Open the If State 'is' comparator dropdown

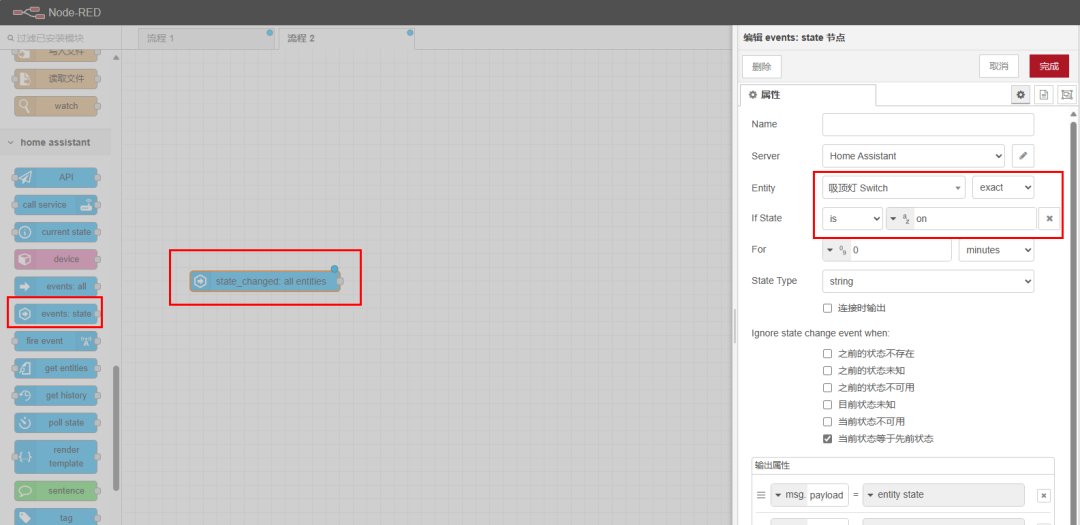[x=852, y=218]
